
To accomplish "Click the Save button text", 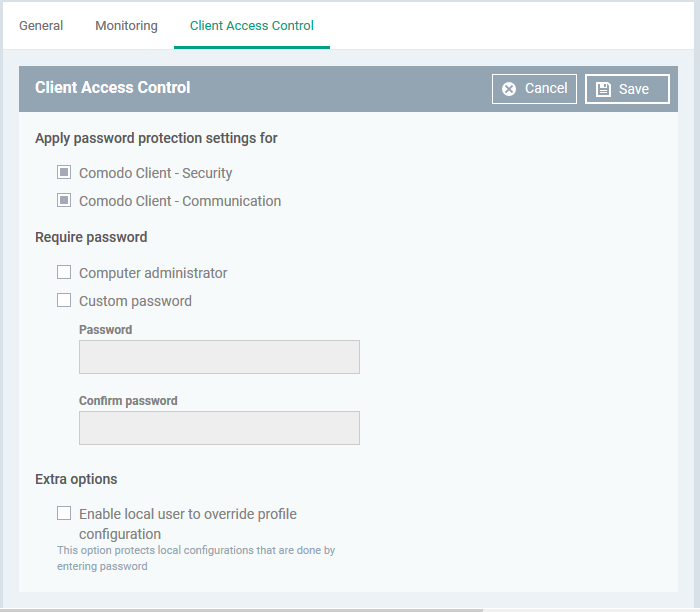I will 633,89.
